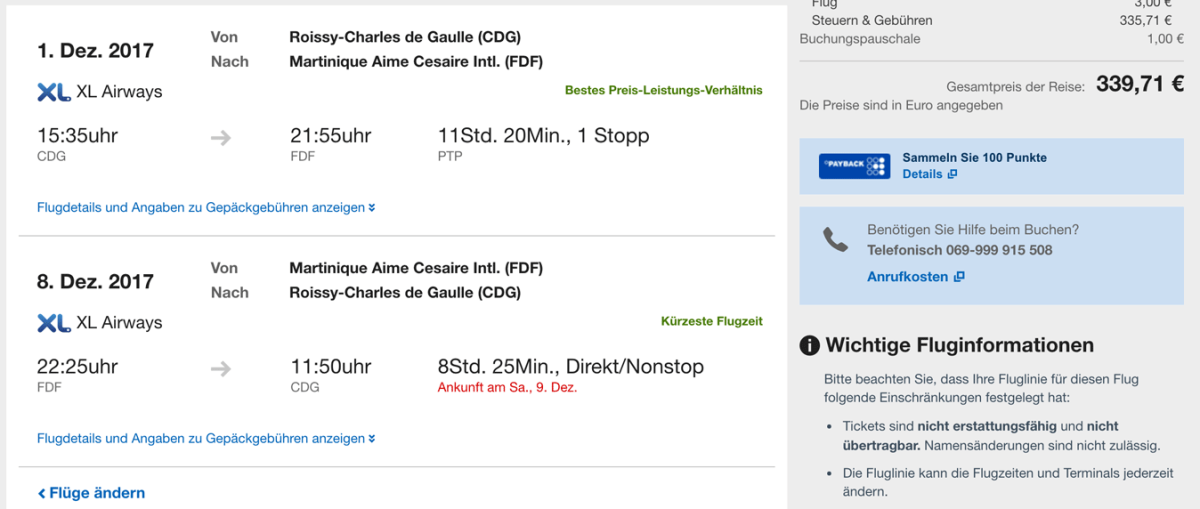The width and height of the screenshot is (1200, 509).
Task: Go back via Flüge ändern
Action: click(97, 493)
